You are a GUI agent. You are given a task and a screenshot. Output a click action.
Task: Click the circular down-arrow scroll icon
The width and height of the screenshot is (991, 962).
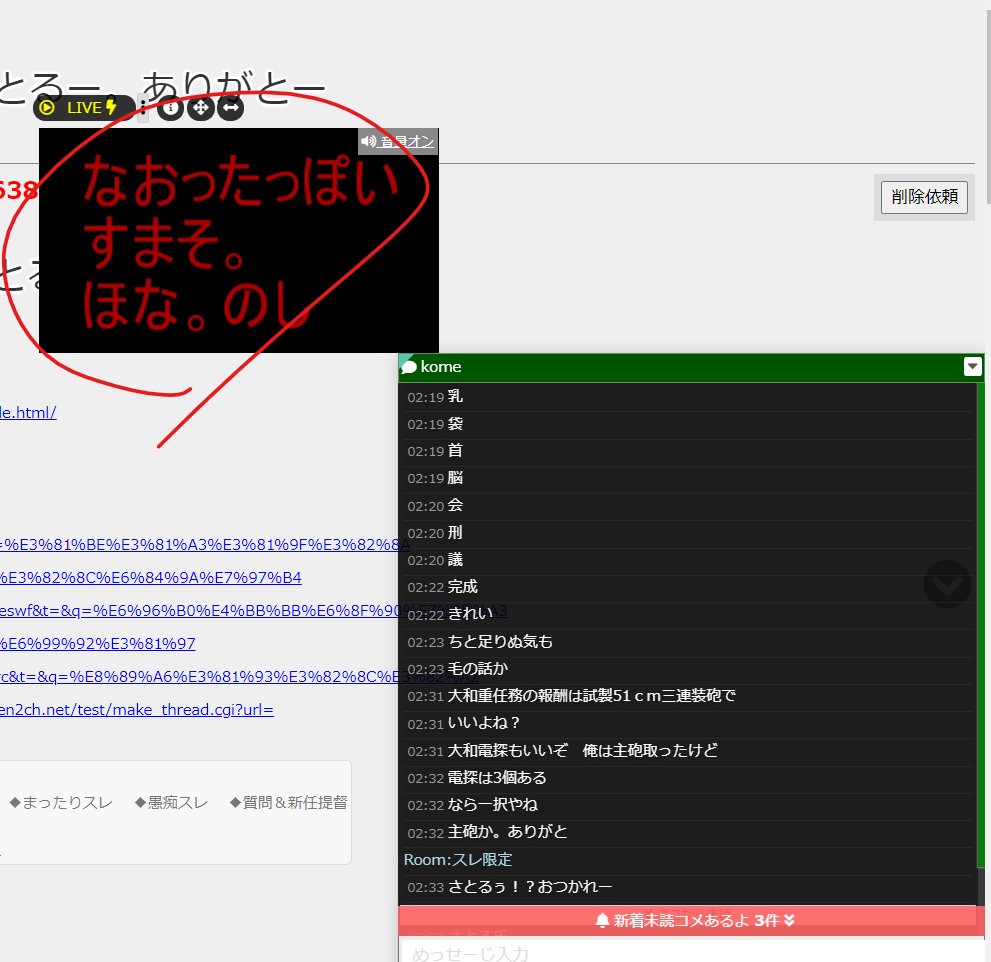click(x=947, y=584)
